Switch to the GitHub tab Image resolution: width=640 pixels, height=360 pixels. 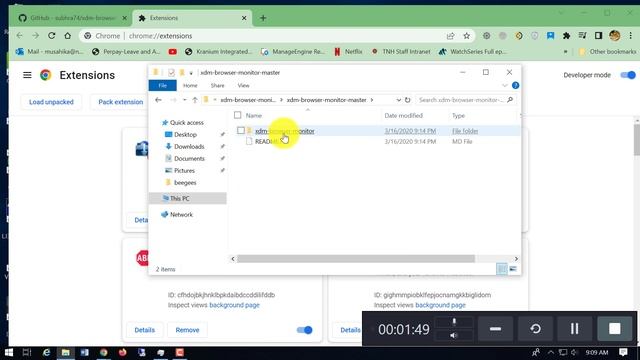click(73, 18)
